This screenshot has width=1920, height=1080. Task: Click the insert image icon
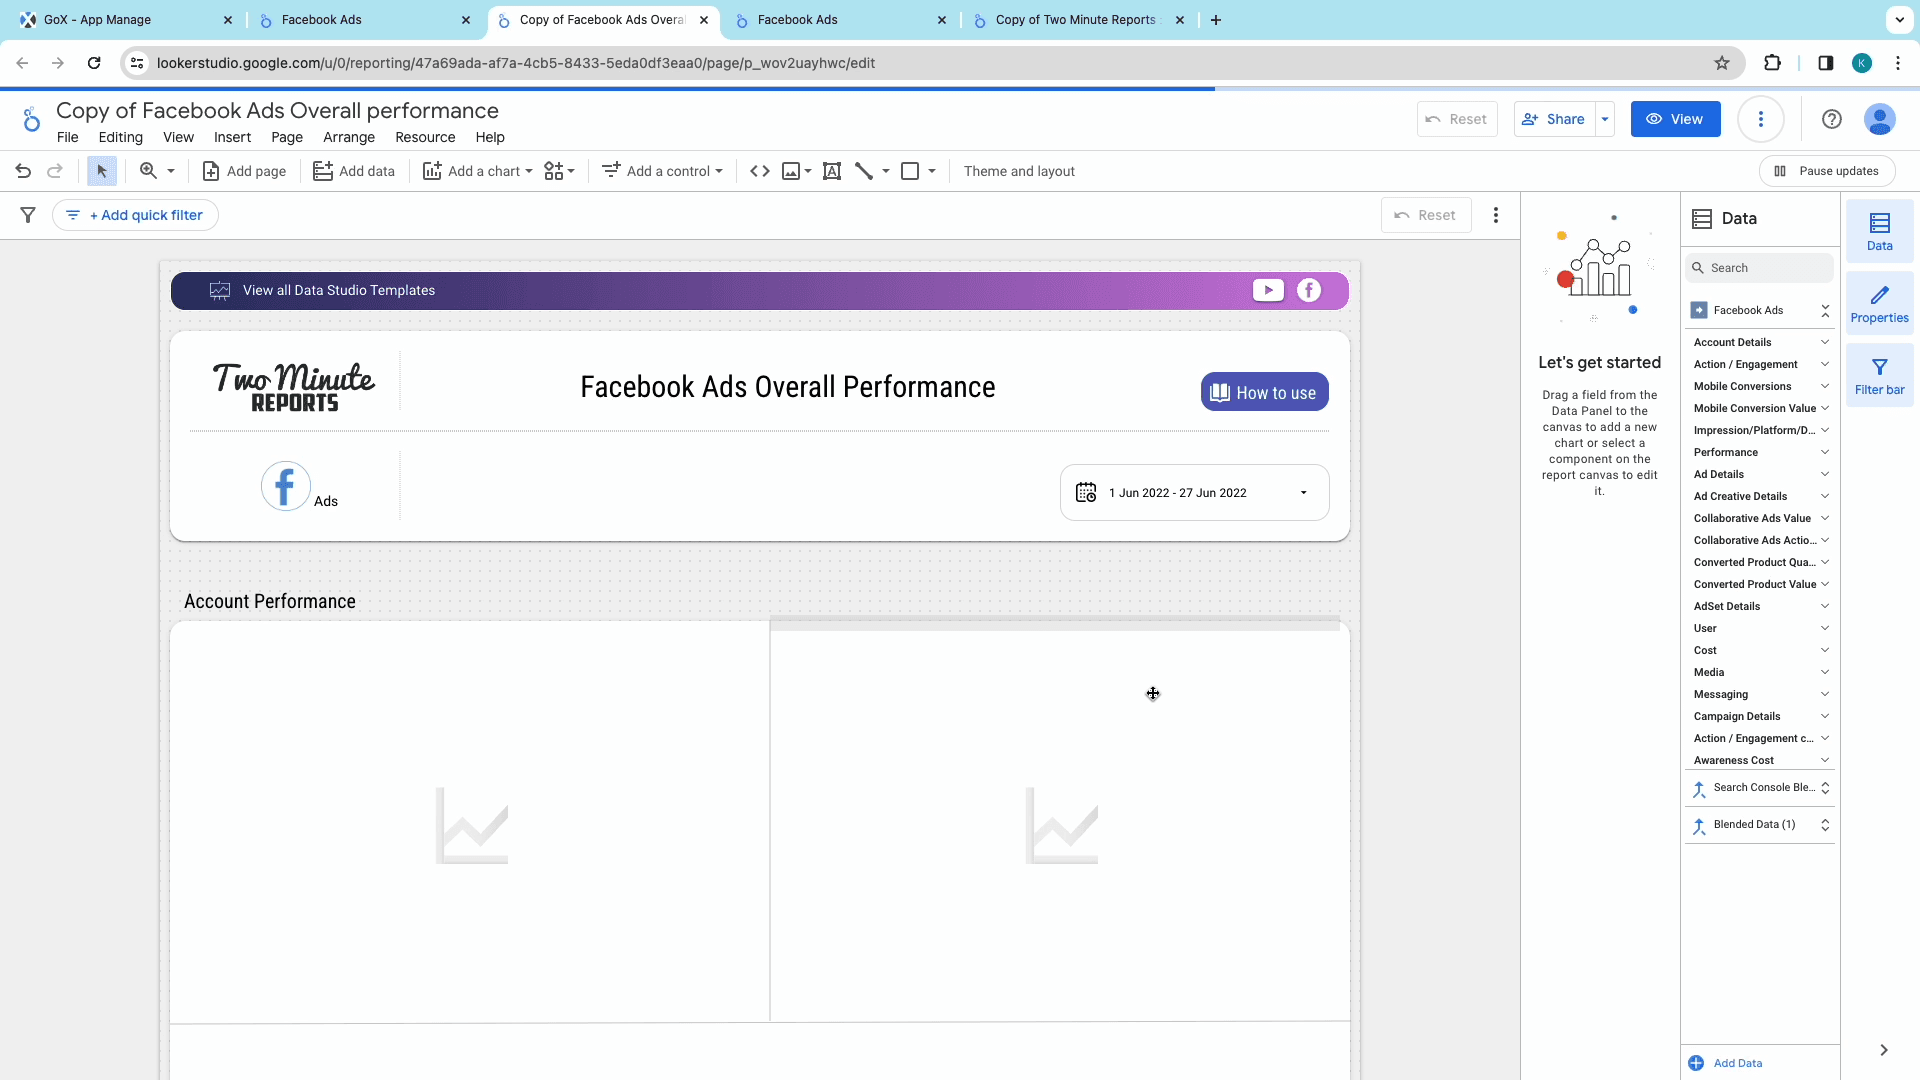click(x=796, y=171)
